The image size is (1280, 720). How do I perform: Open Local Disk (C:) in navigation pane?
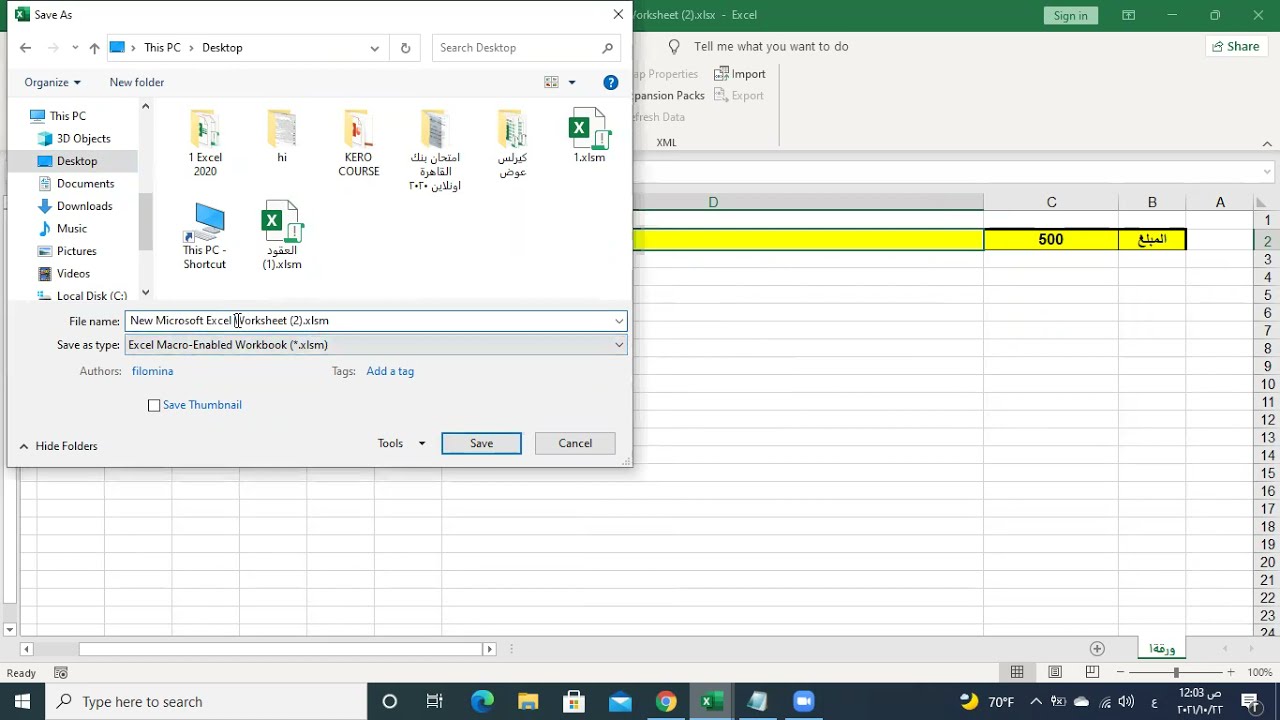pos(91,296)
